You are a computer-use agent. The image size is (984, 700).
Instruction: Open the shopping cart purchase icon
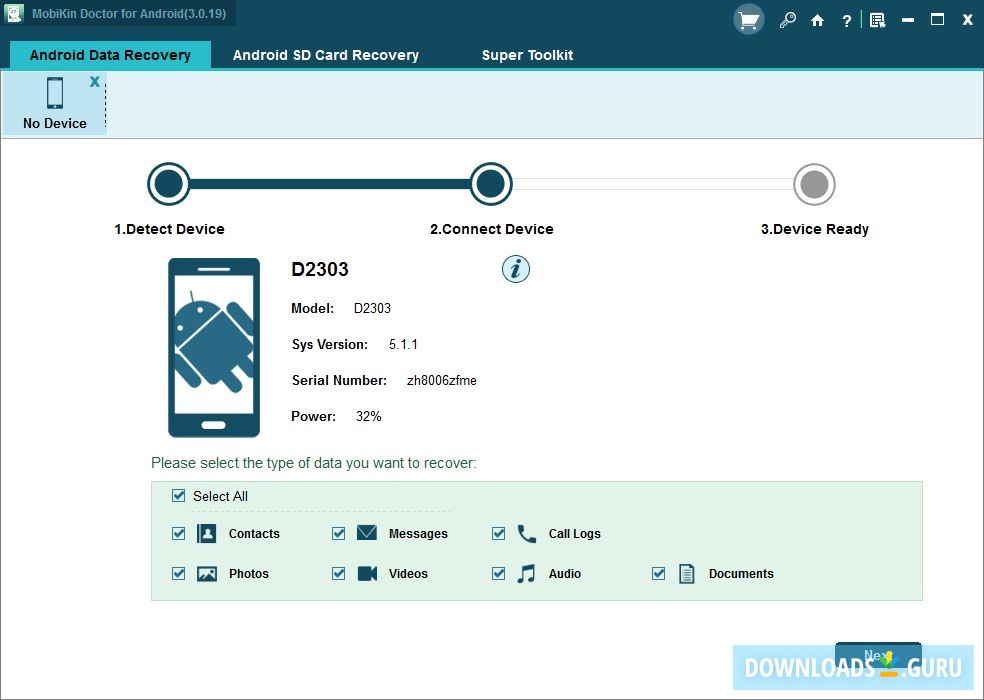(x=748, y=20)
